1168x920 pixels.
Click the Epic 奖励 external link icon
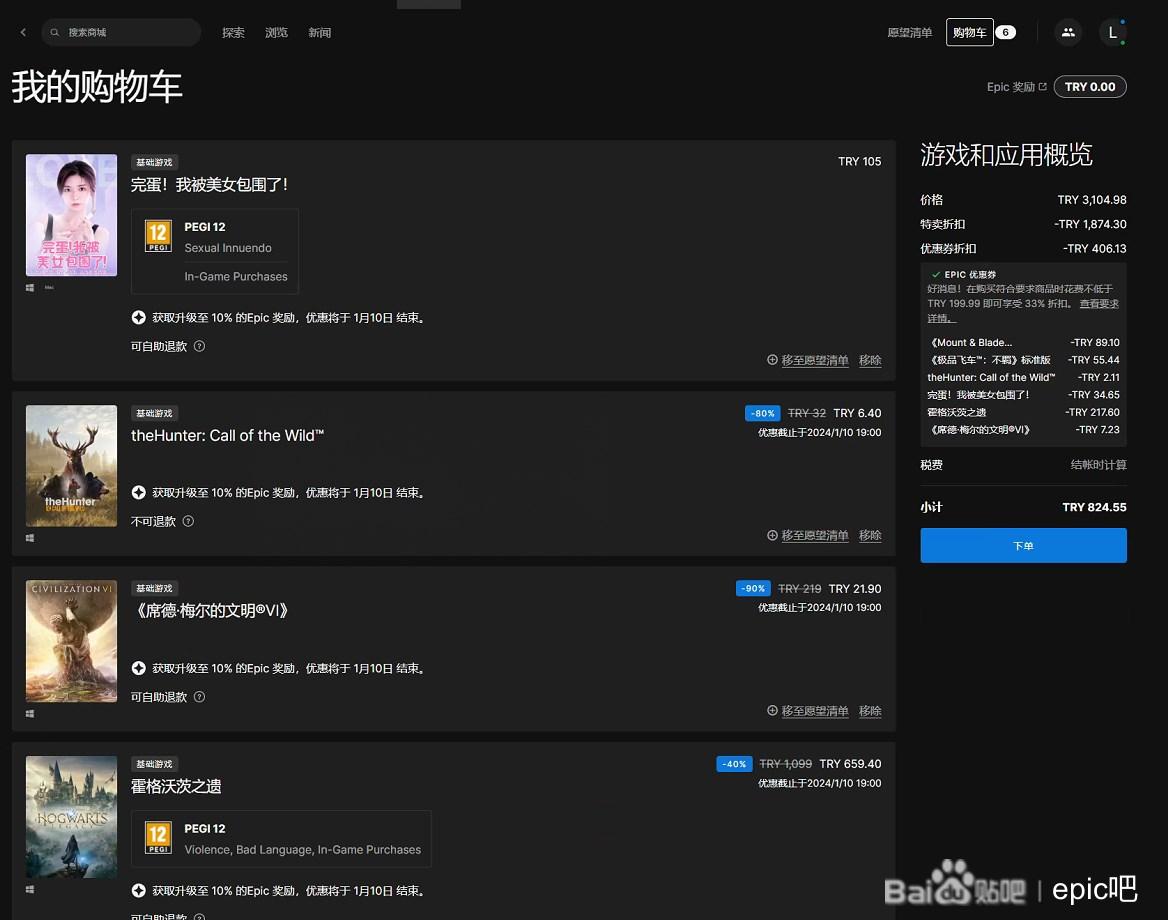point(1043,86)
